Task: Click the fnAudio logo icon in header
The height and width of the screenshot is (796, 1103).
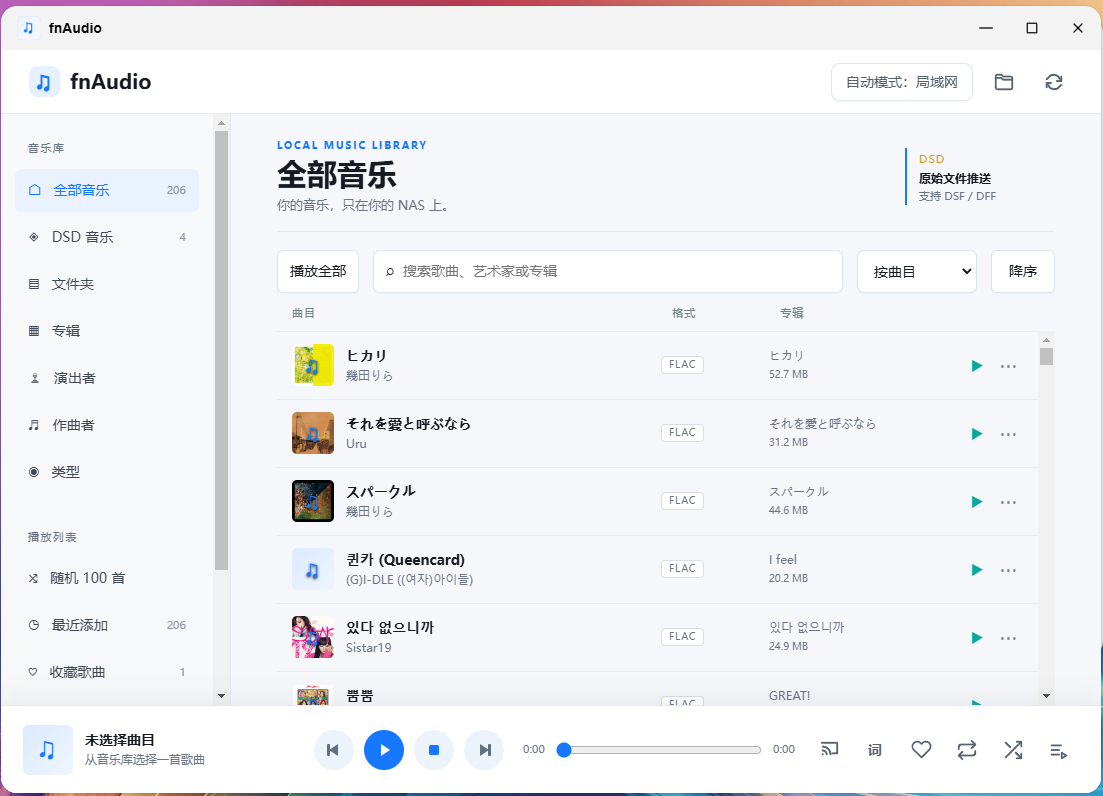Action: tap(44, 82)
